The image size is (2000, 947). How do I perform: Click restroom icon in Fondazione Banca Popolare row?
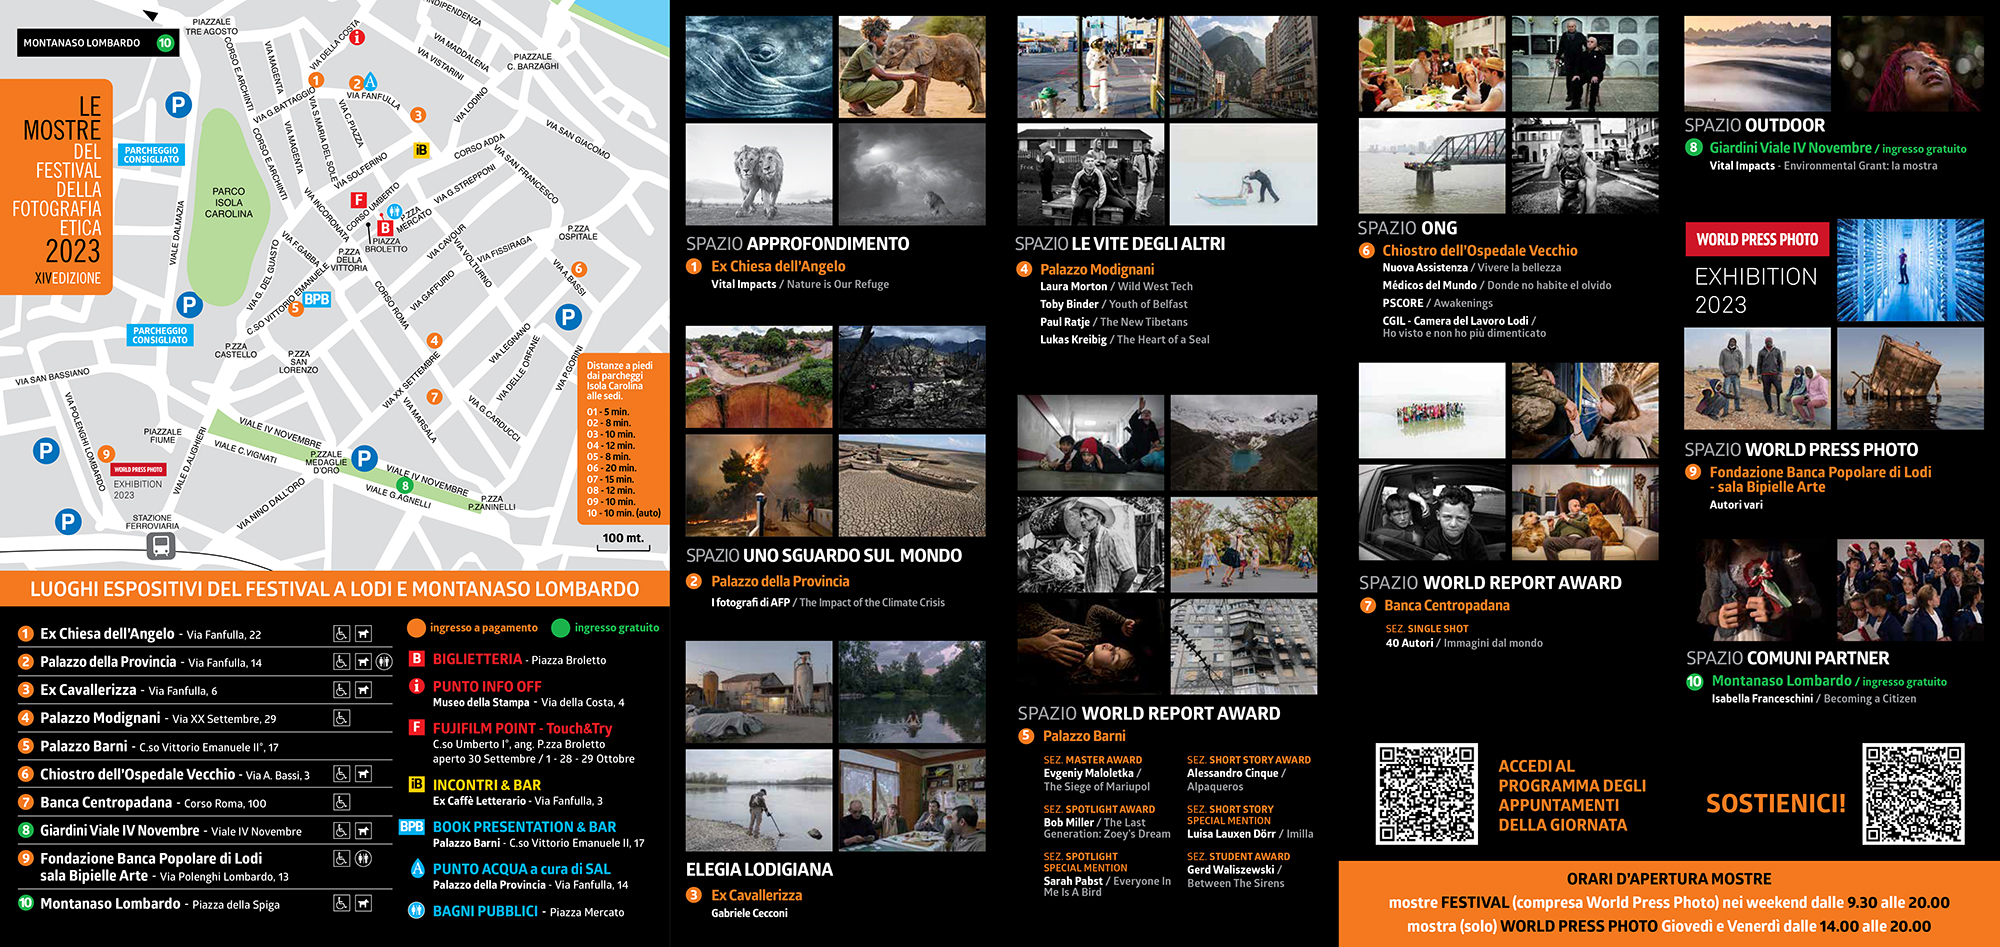[363, 858]
